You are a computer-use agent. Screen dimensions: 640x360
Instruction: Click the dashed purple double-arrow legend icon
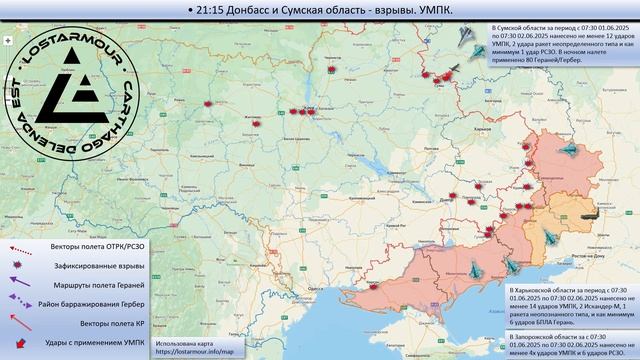[20, 301]
